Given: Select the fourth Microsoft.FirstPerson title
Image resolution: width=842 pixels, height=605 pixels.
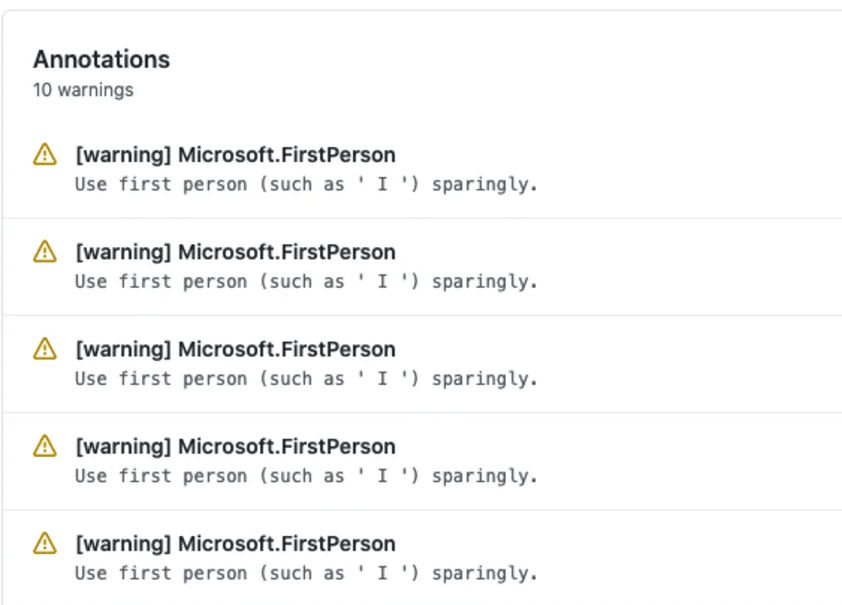Looking at the screenshot, I should [x=235, y=446].
